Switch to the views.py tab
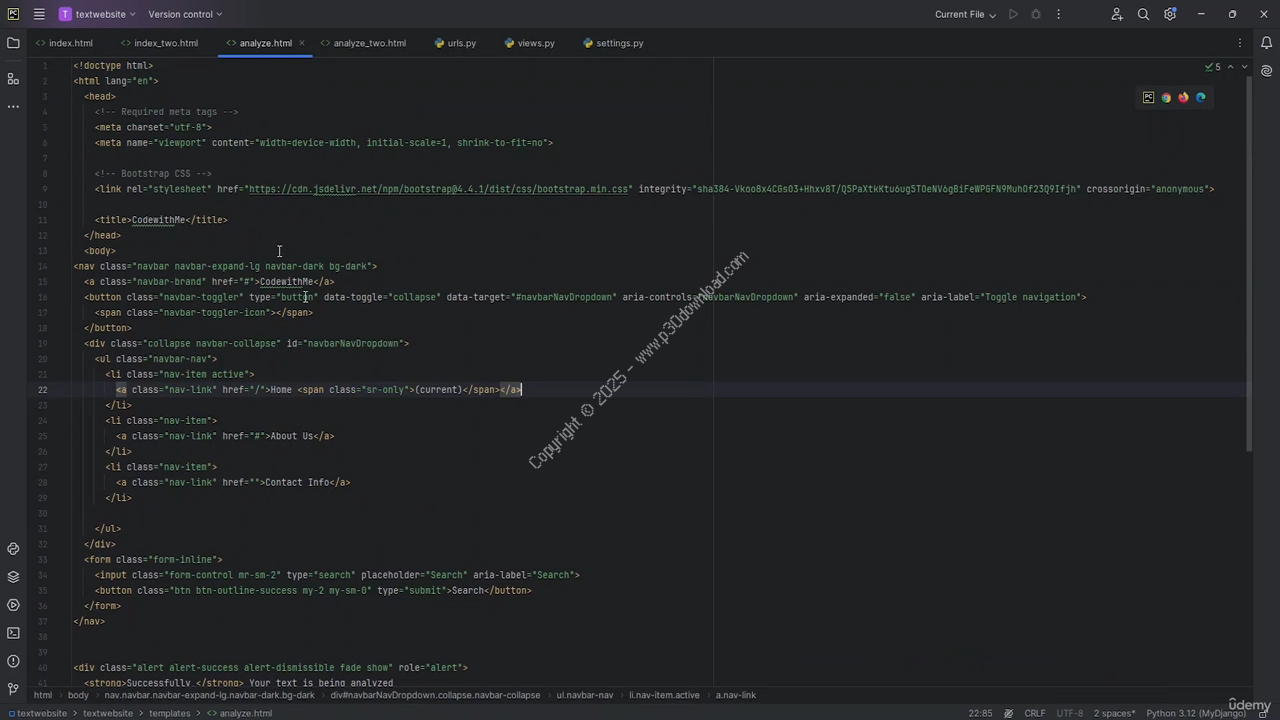 pyautogui.click(x=530, y=43)
